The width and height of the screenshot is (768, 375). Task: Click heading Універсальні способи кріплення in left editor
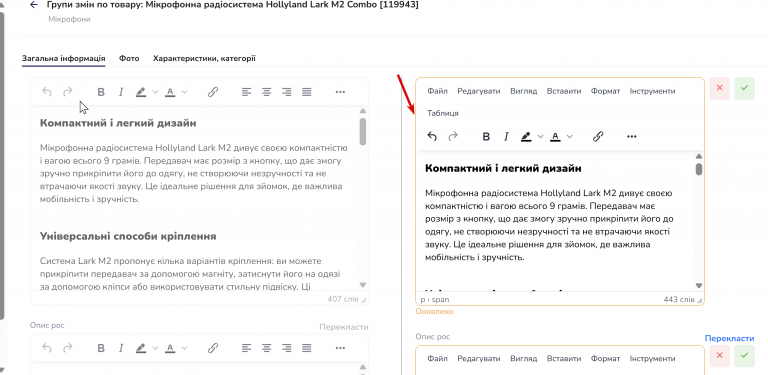click(128, 236)
